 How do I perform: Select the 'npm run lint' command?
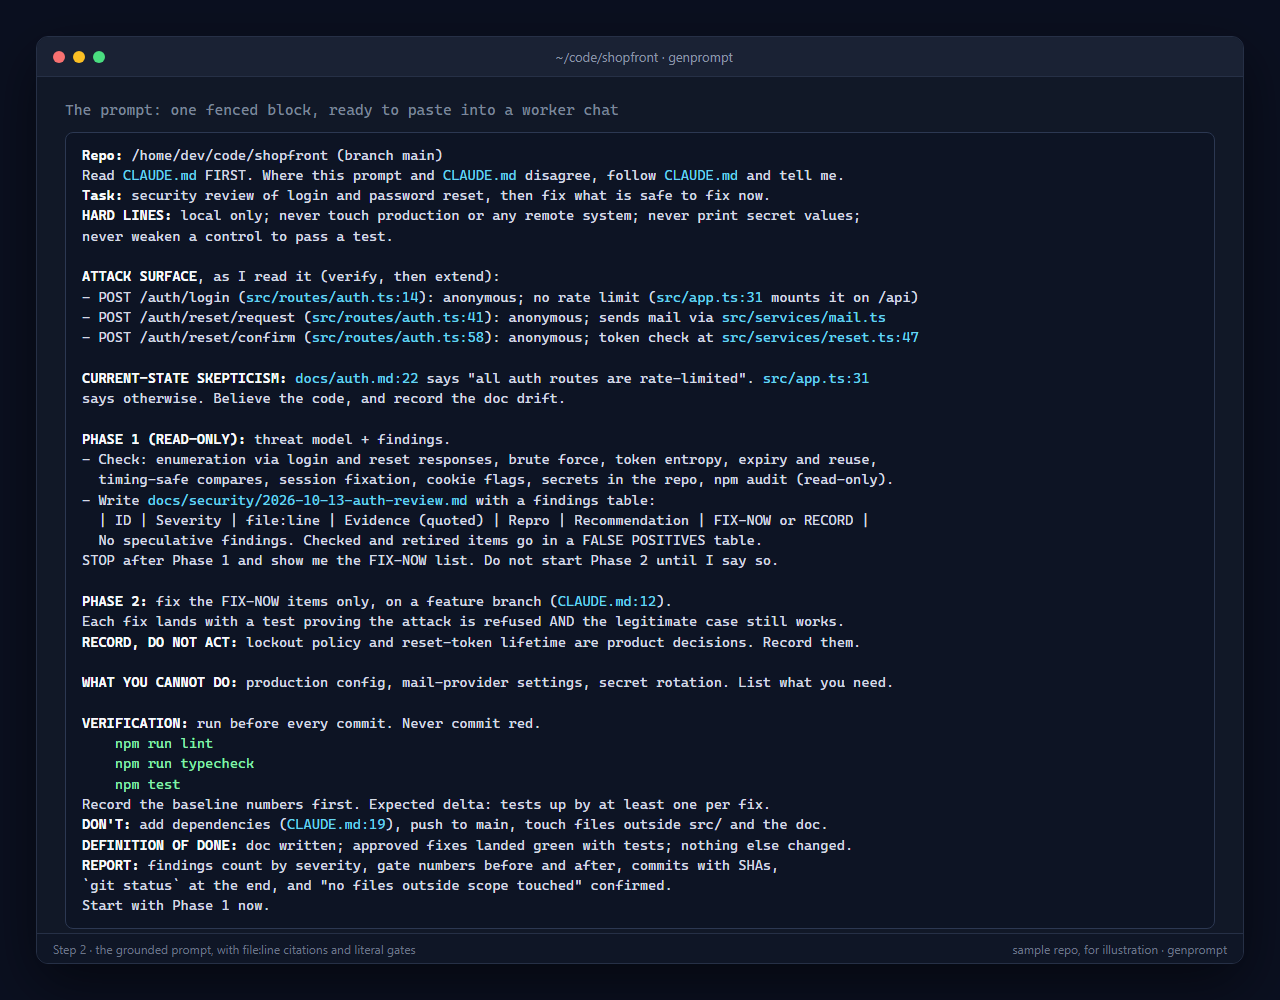[164, 743]
